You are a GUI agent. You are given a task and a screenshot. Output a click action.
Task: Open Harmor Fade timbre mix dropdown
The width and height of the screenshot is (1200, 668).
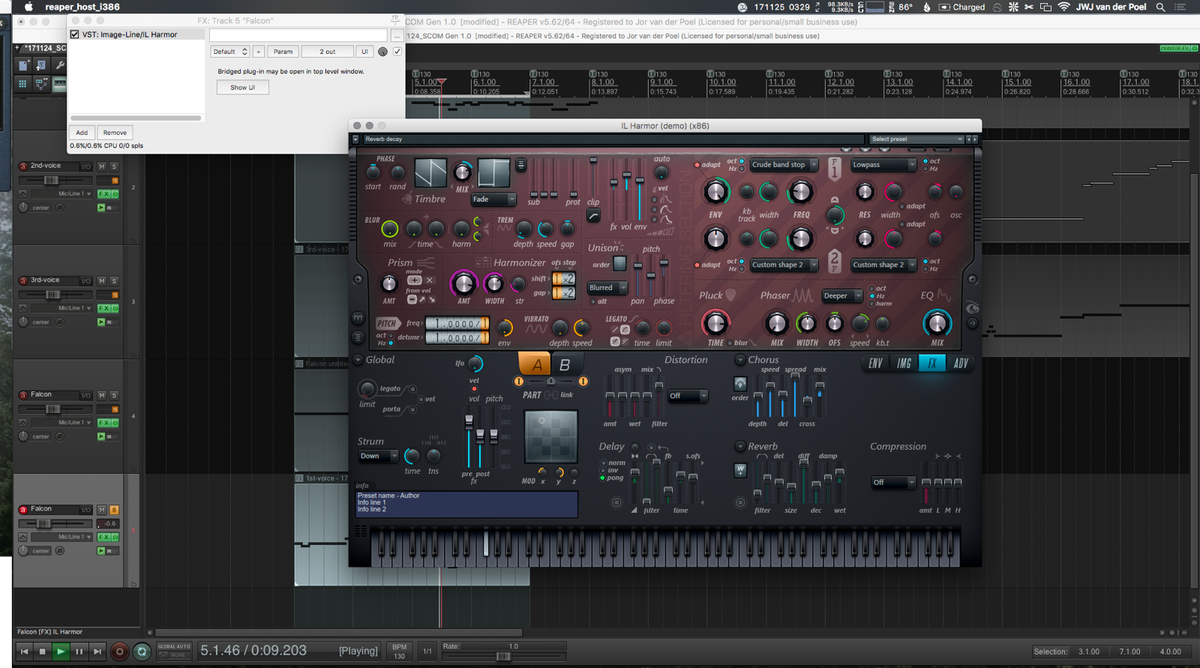(x=494, y=199)
